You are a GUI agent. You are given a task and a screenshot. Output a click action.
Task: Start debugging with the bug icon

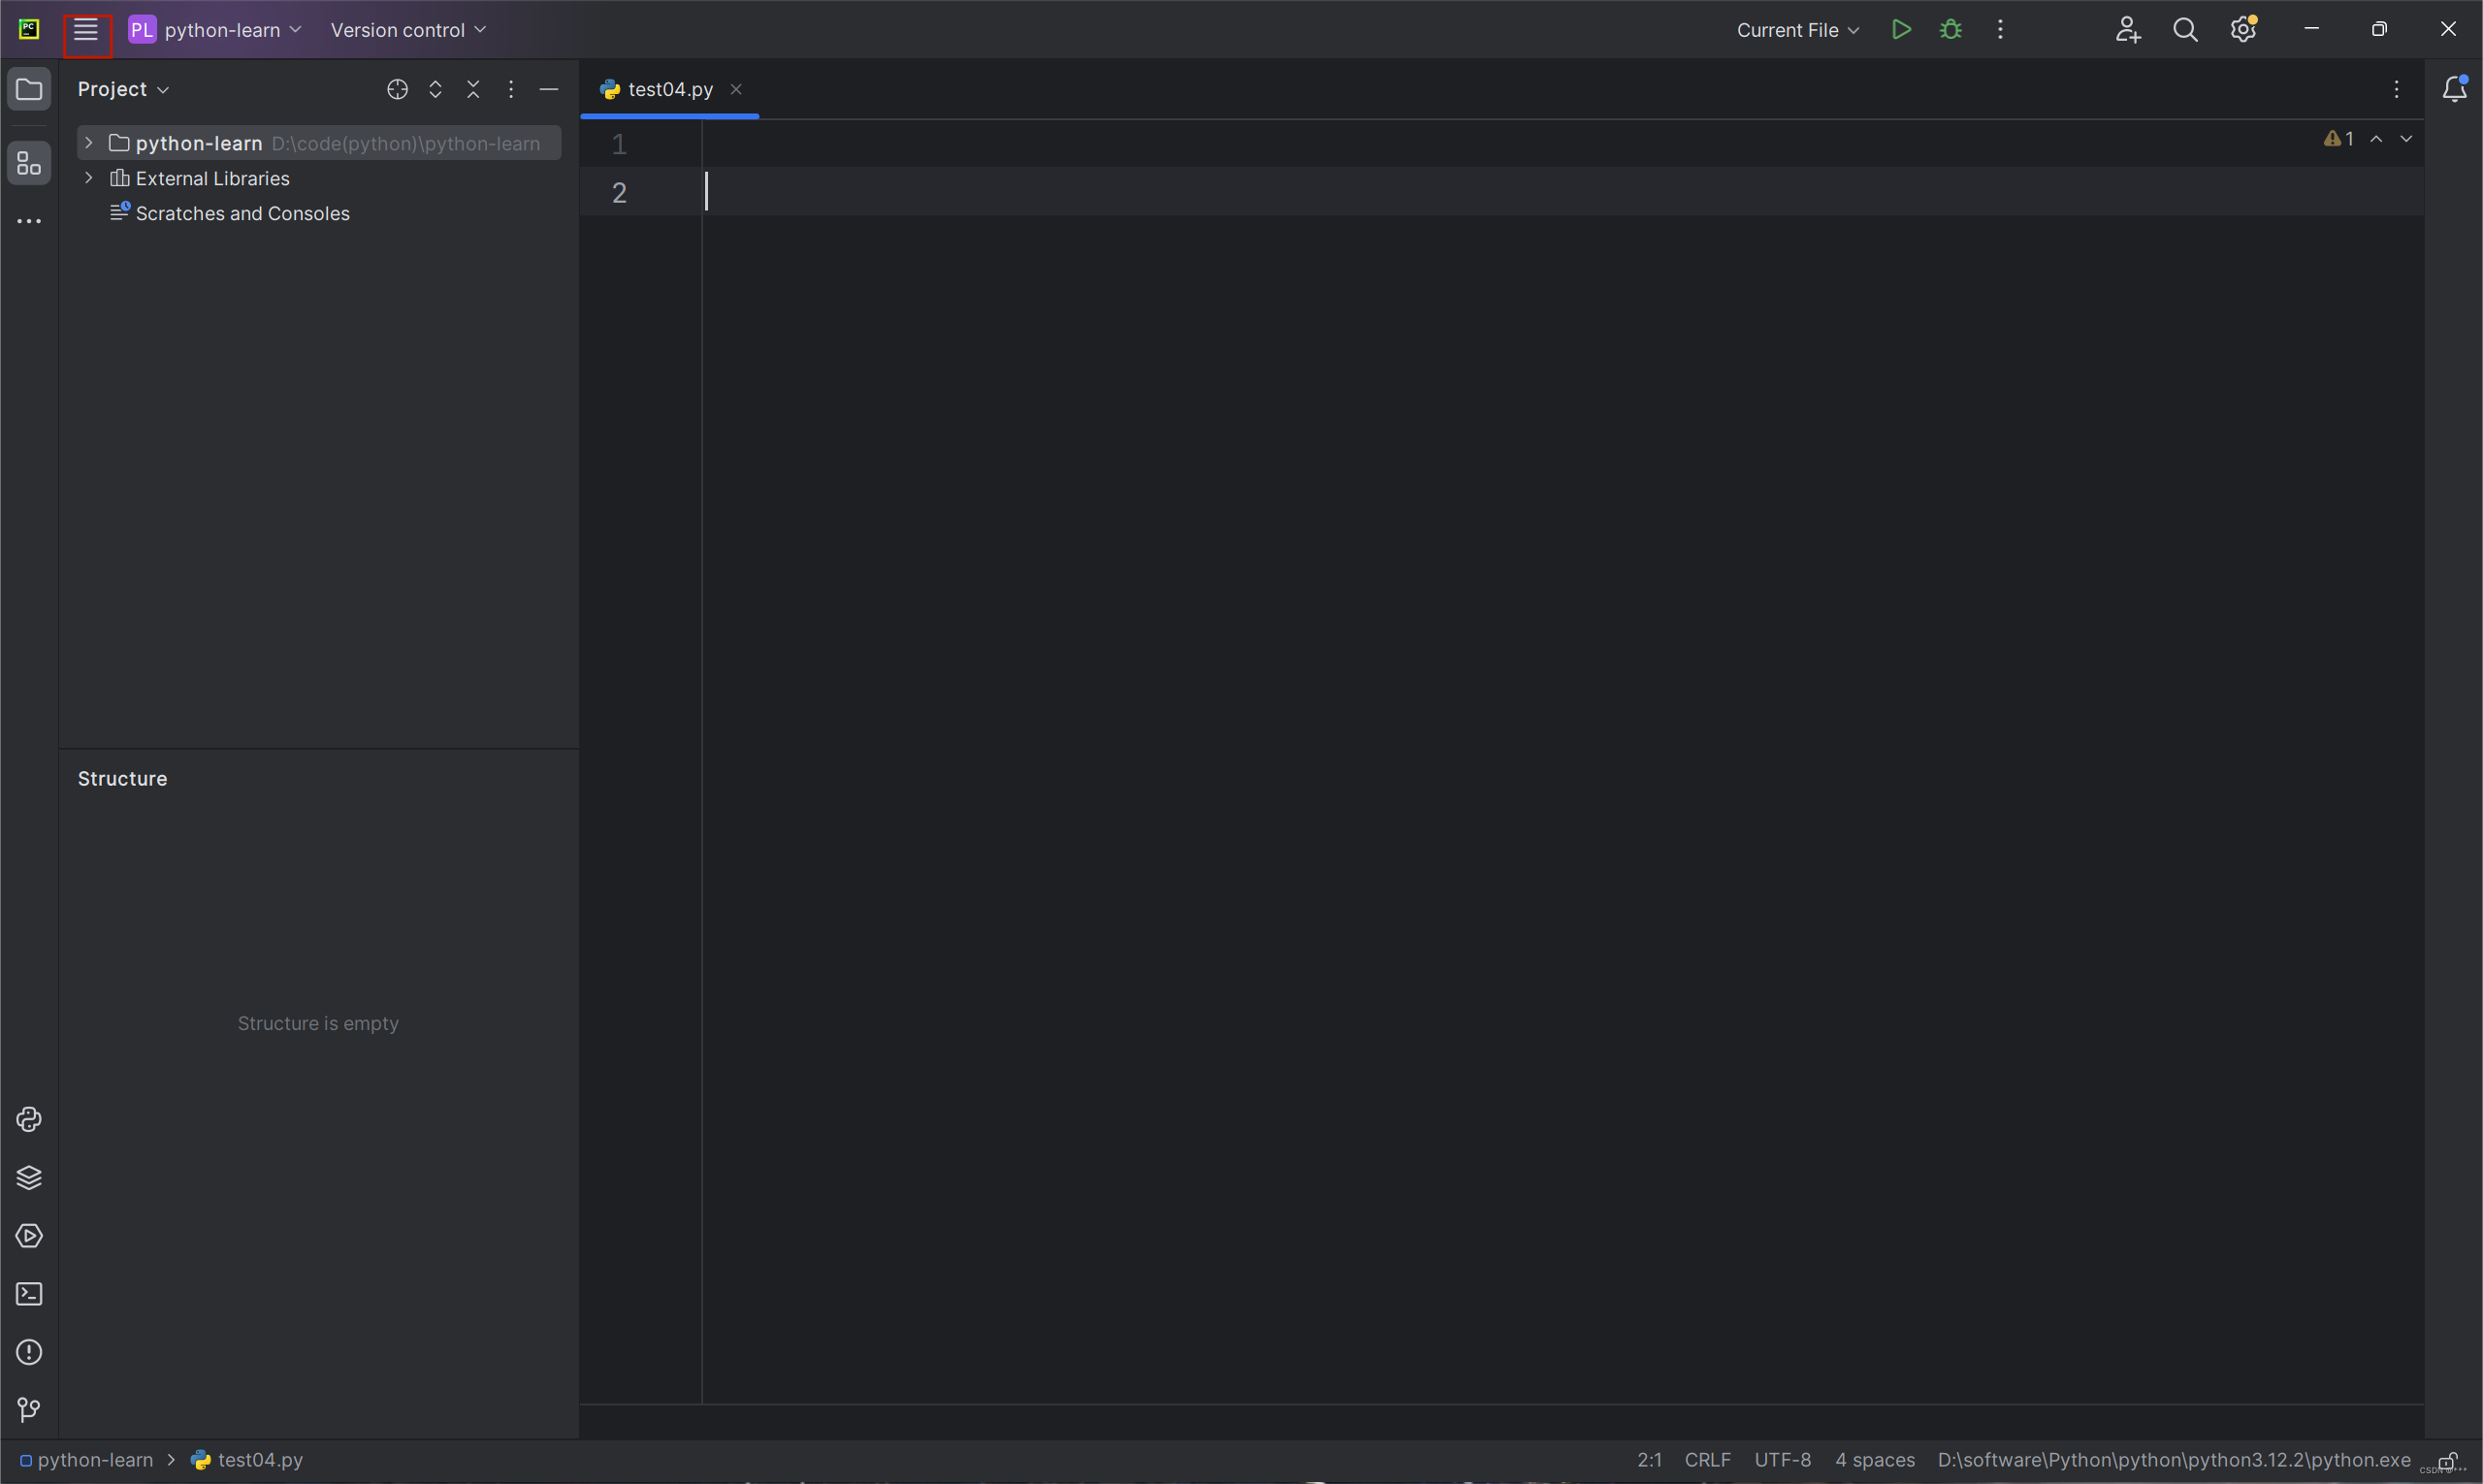pyautogui.click(x=1950, y=30)
